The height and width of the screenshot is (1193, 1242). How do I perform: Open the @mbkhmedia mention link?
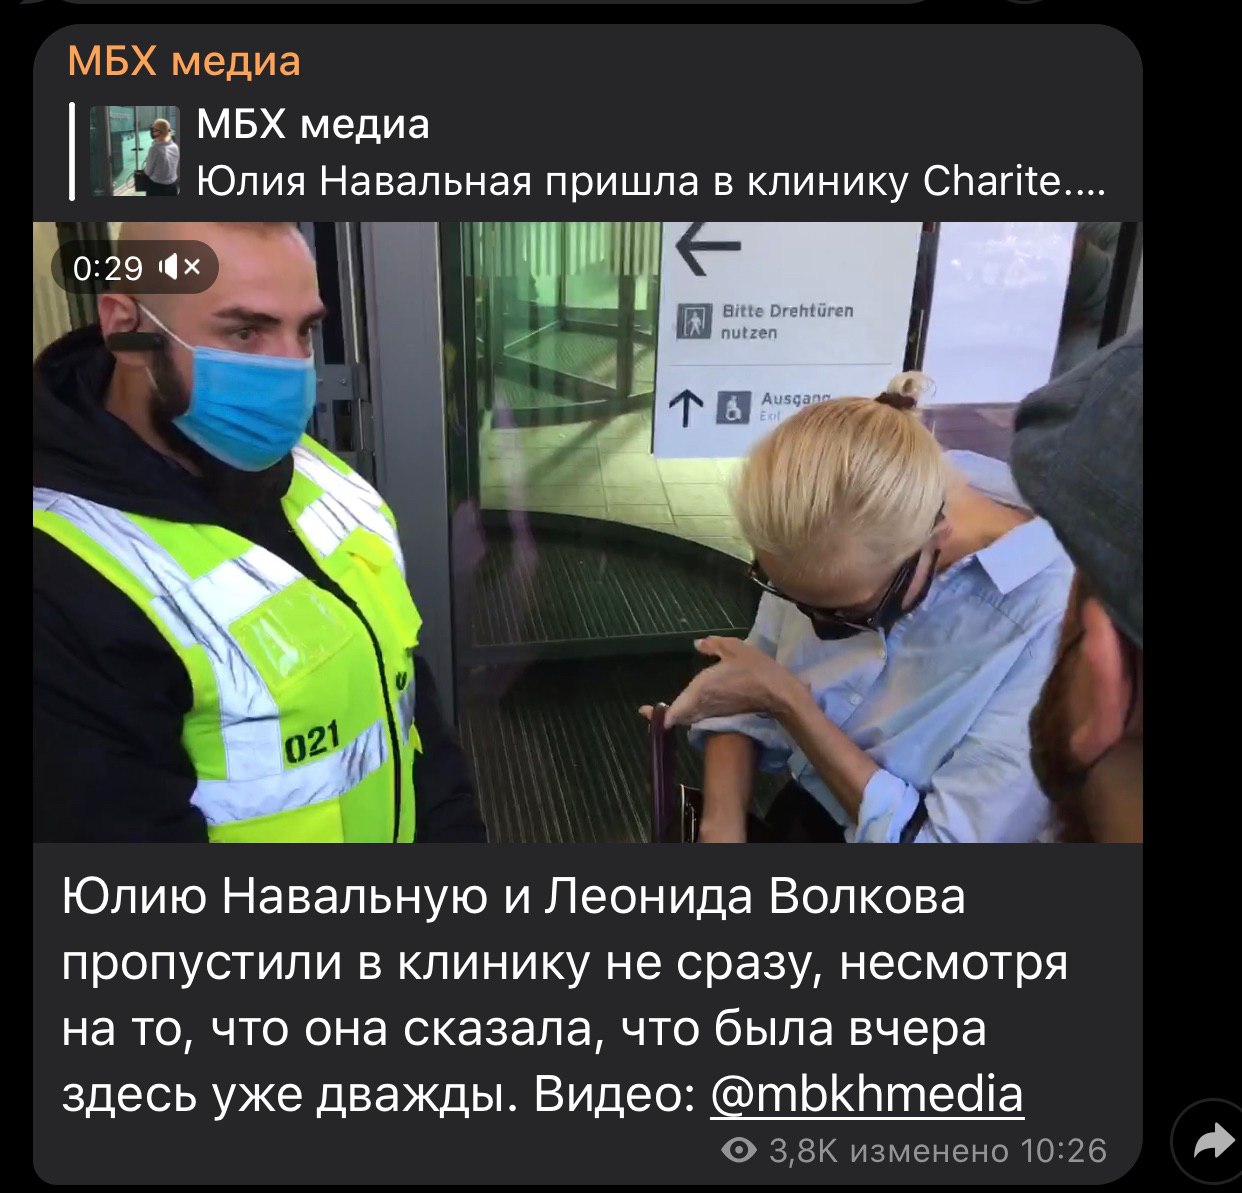click(x=867, y=1094)
